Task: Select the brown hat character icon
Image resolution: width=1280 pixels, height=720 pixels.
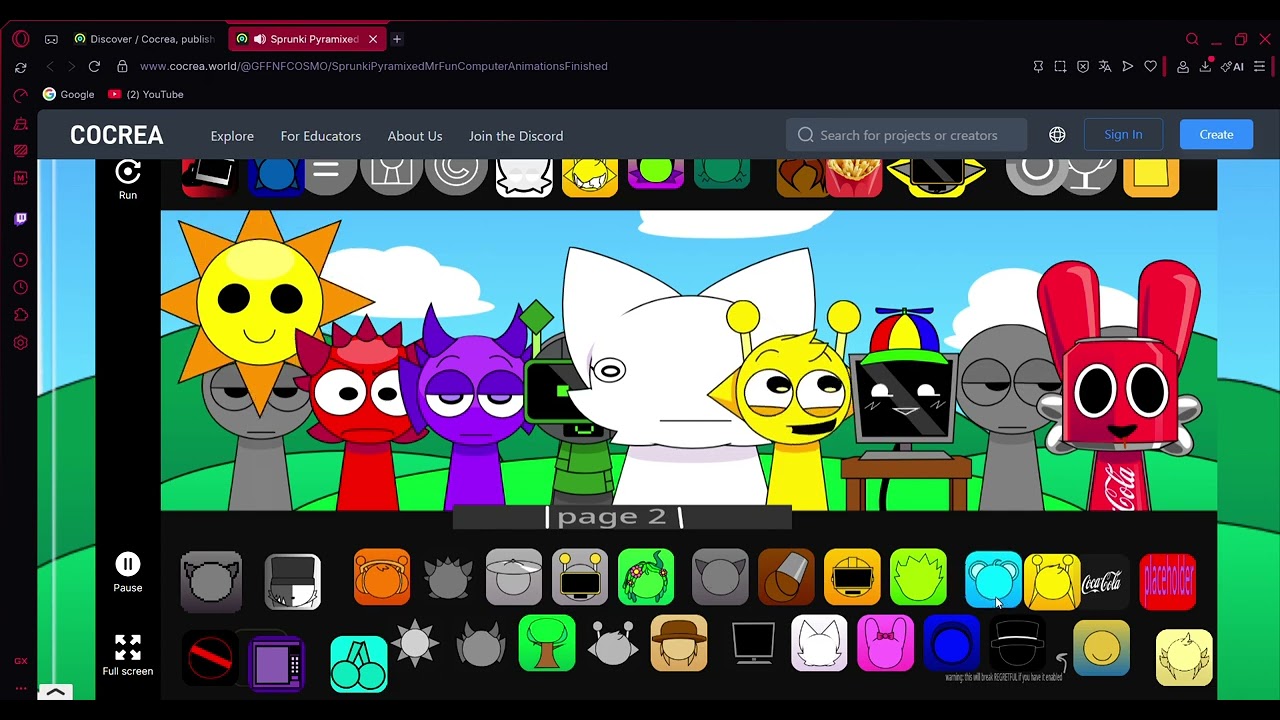Action: point(679,644)
